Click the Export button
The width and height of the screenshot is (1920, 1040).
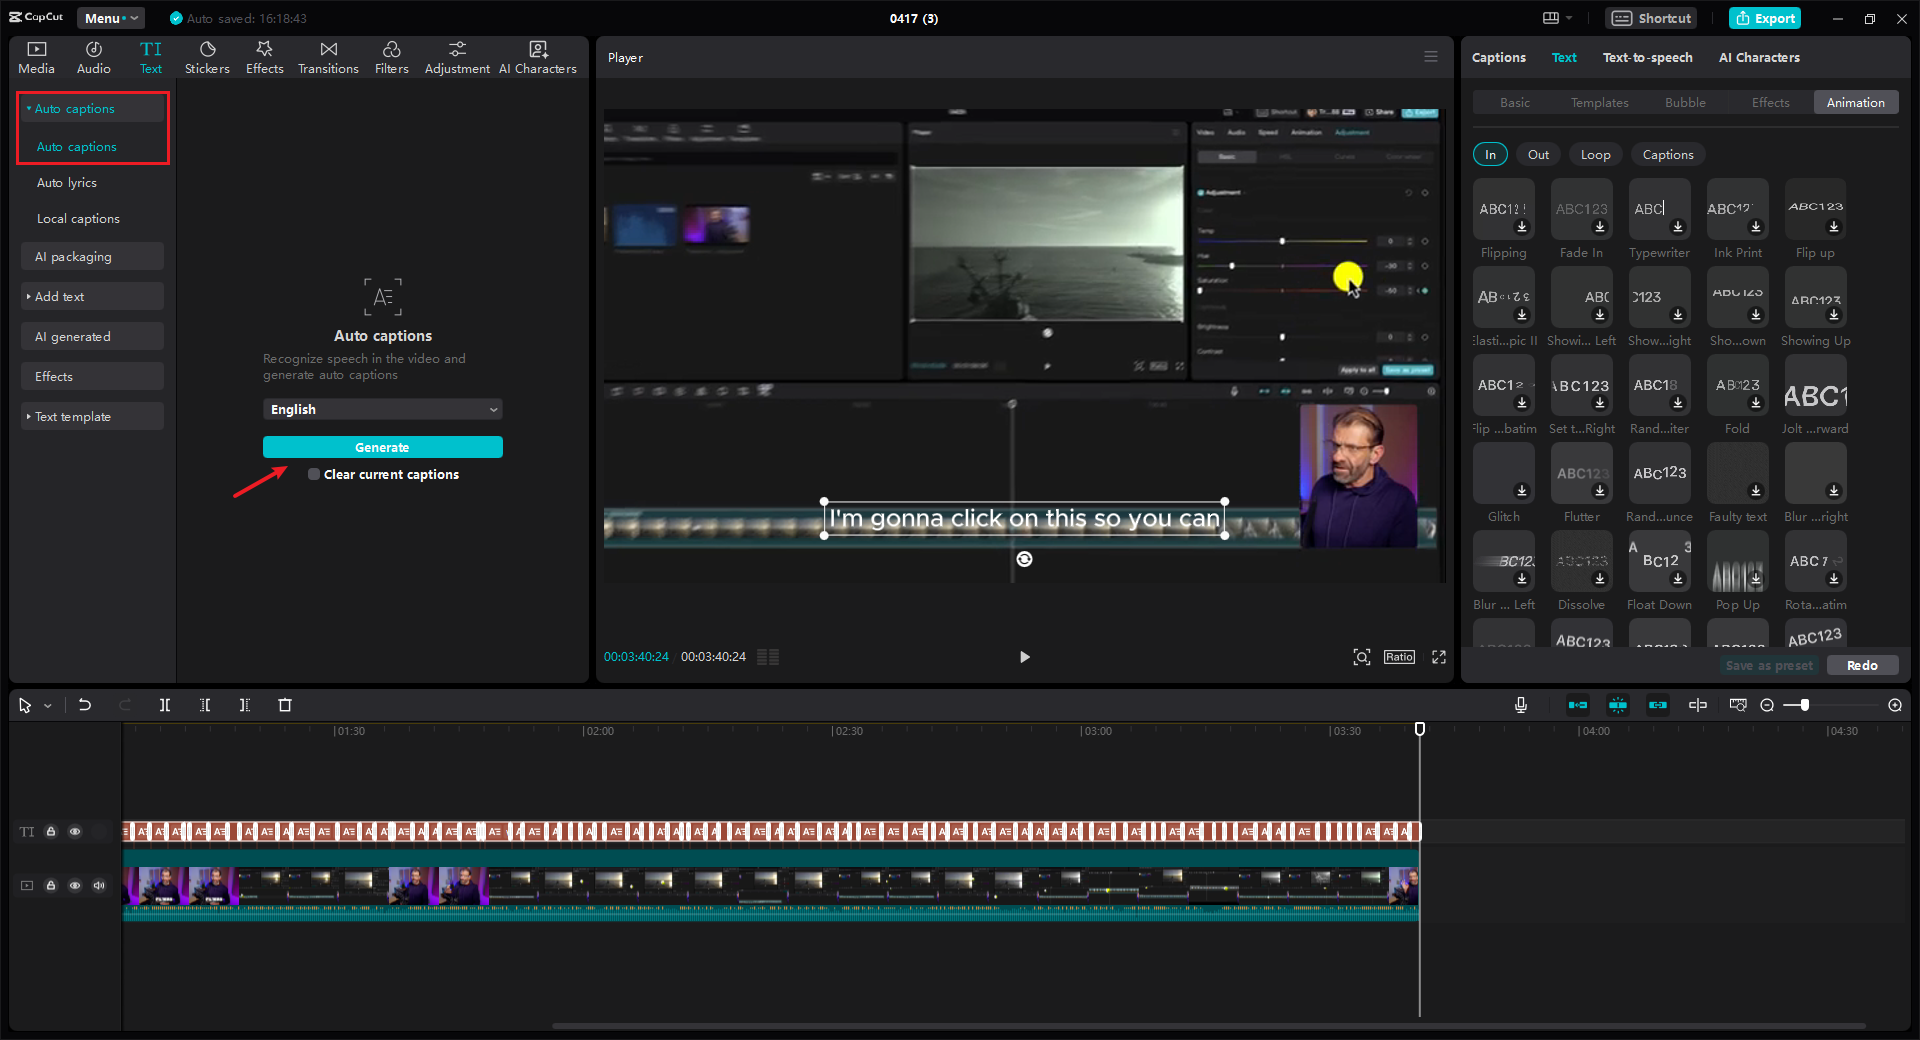tap(1765, 18)
